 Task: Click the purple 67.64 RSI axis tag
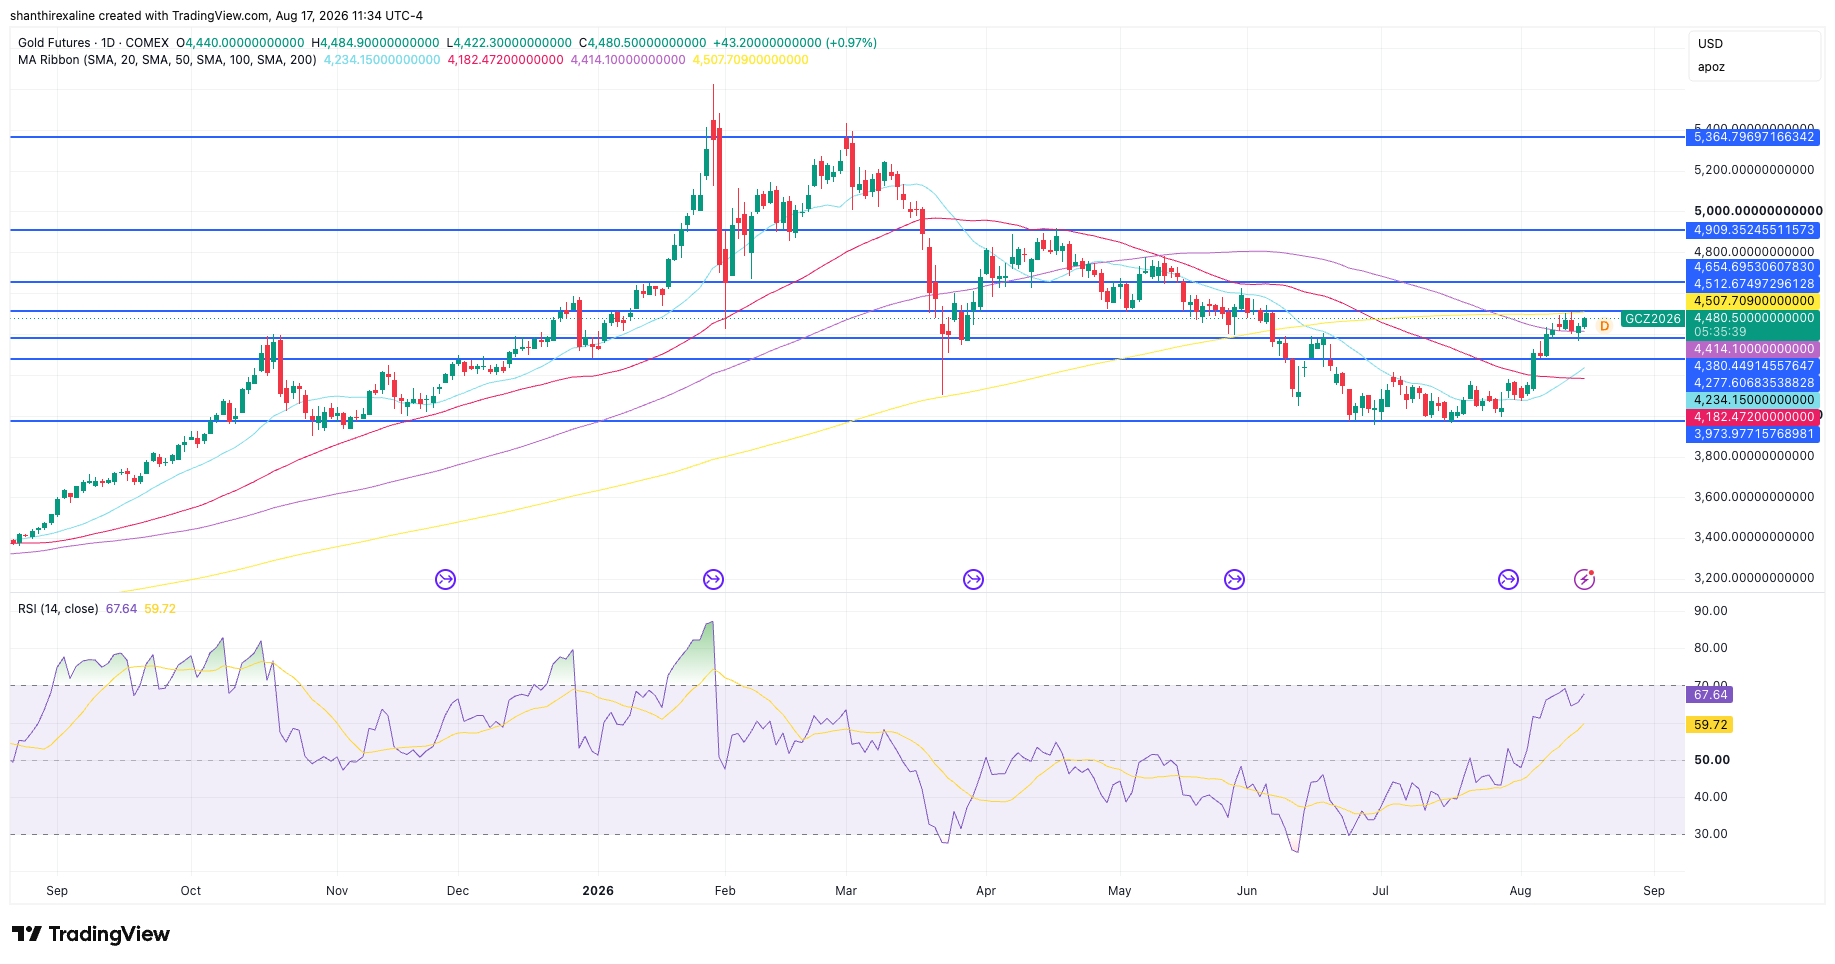point(1711,695)
